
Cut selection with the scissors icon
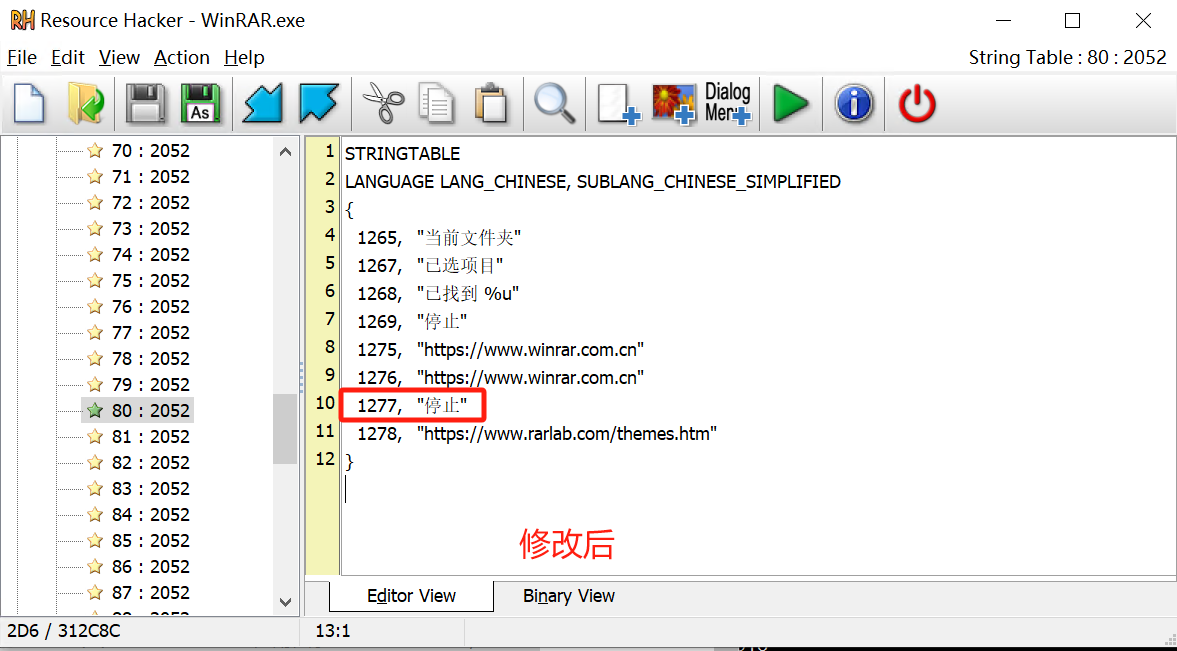383,103
